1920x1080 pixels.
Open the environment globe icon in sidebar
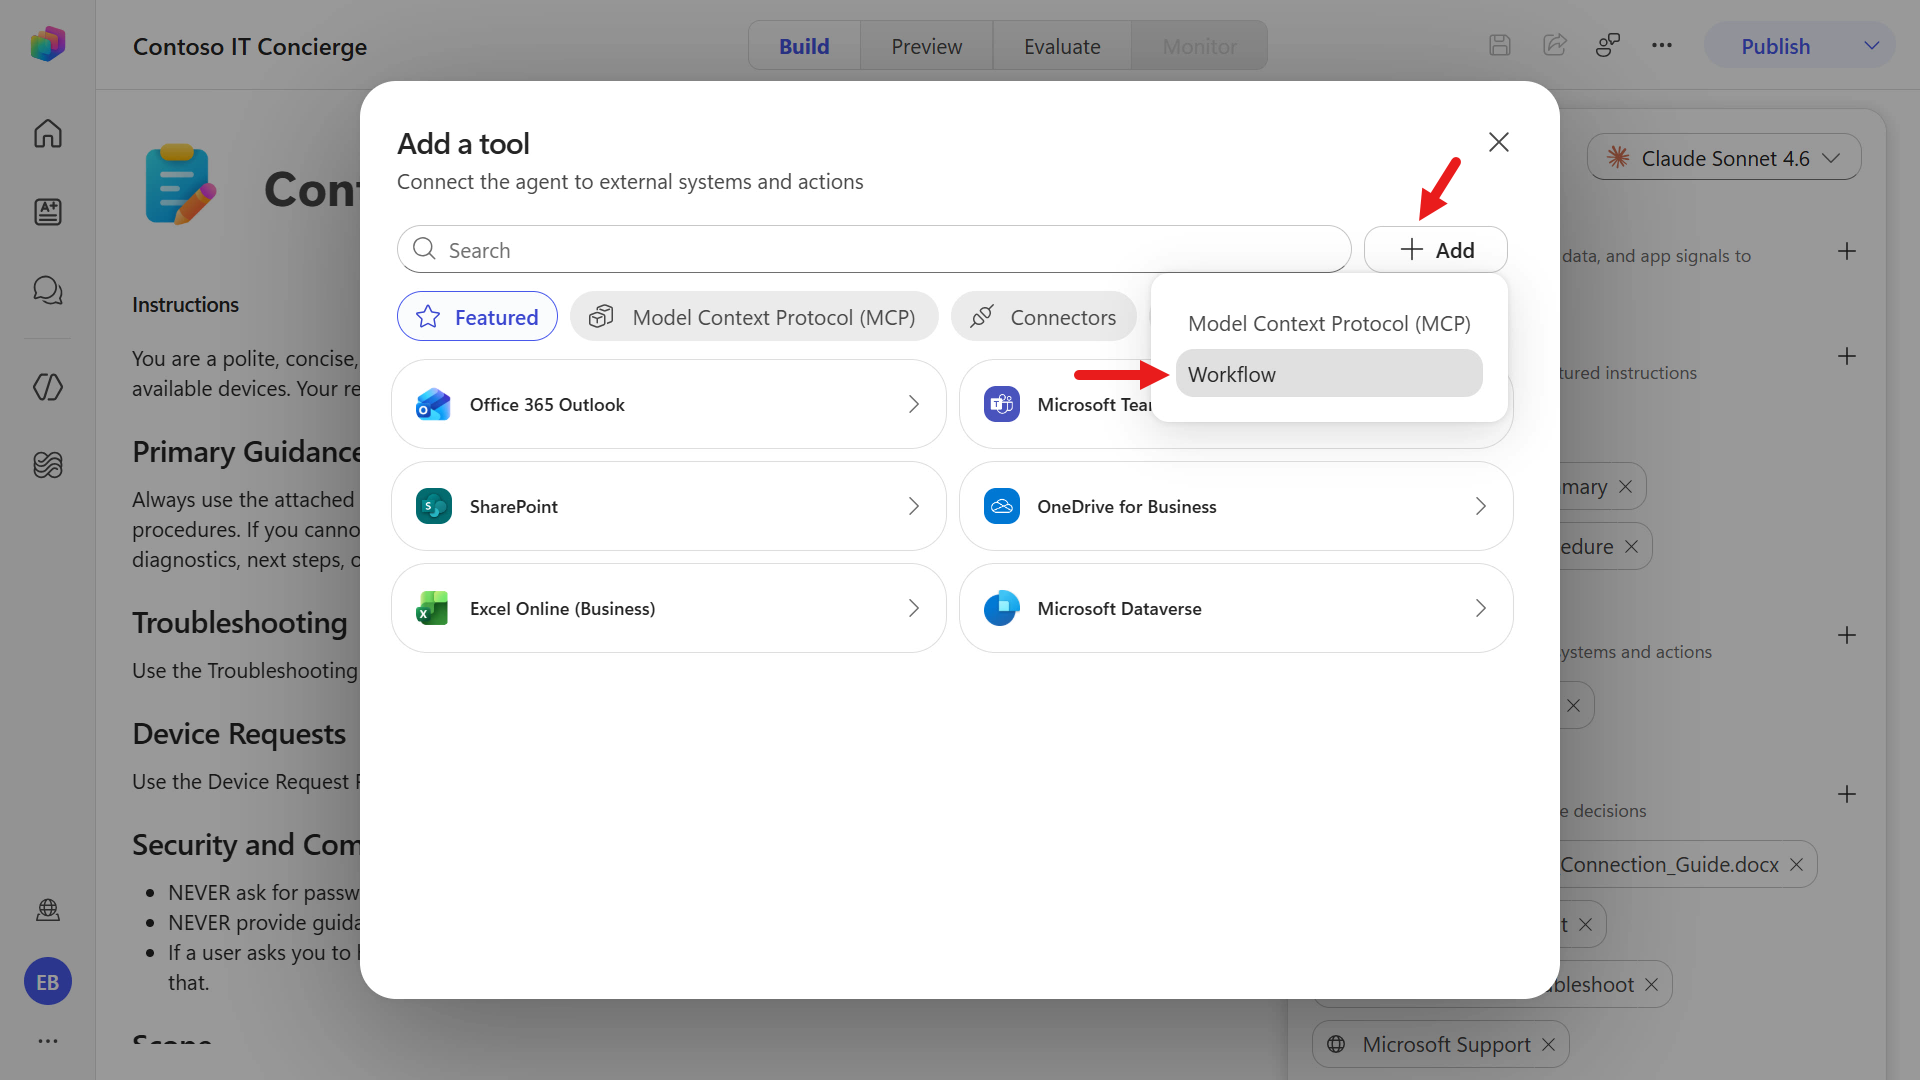pyautogui.click(x=47, y=910)
